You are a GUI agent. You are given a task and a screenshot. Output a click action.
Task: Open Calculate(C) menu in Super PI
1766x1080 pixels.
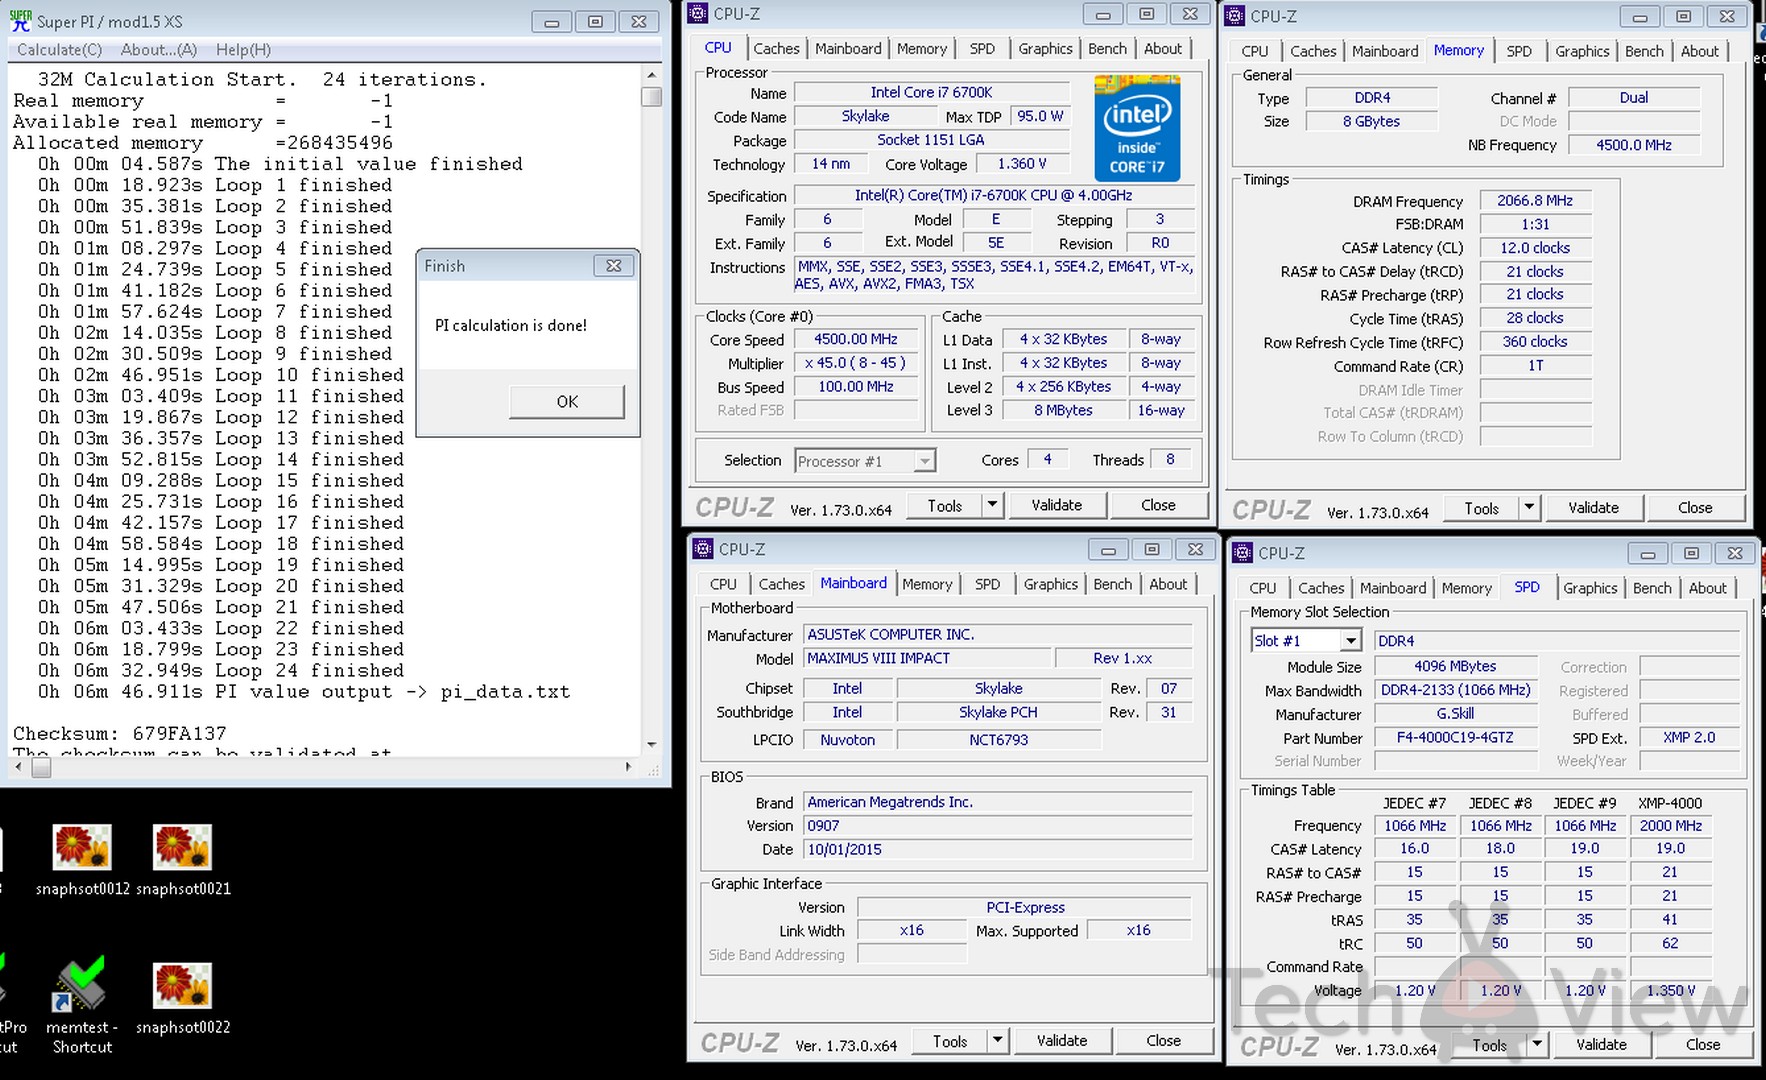(59, 49)
